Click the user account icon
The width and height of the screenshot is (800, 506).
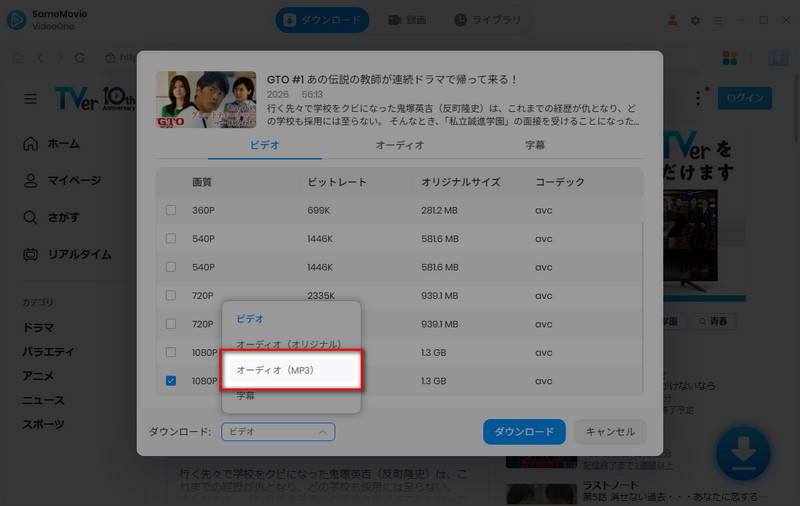pos(672,20)
